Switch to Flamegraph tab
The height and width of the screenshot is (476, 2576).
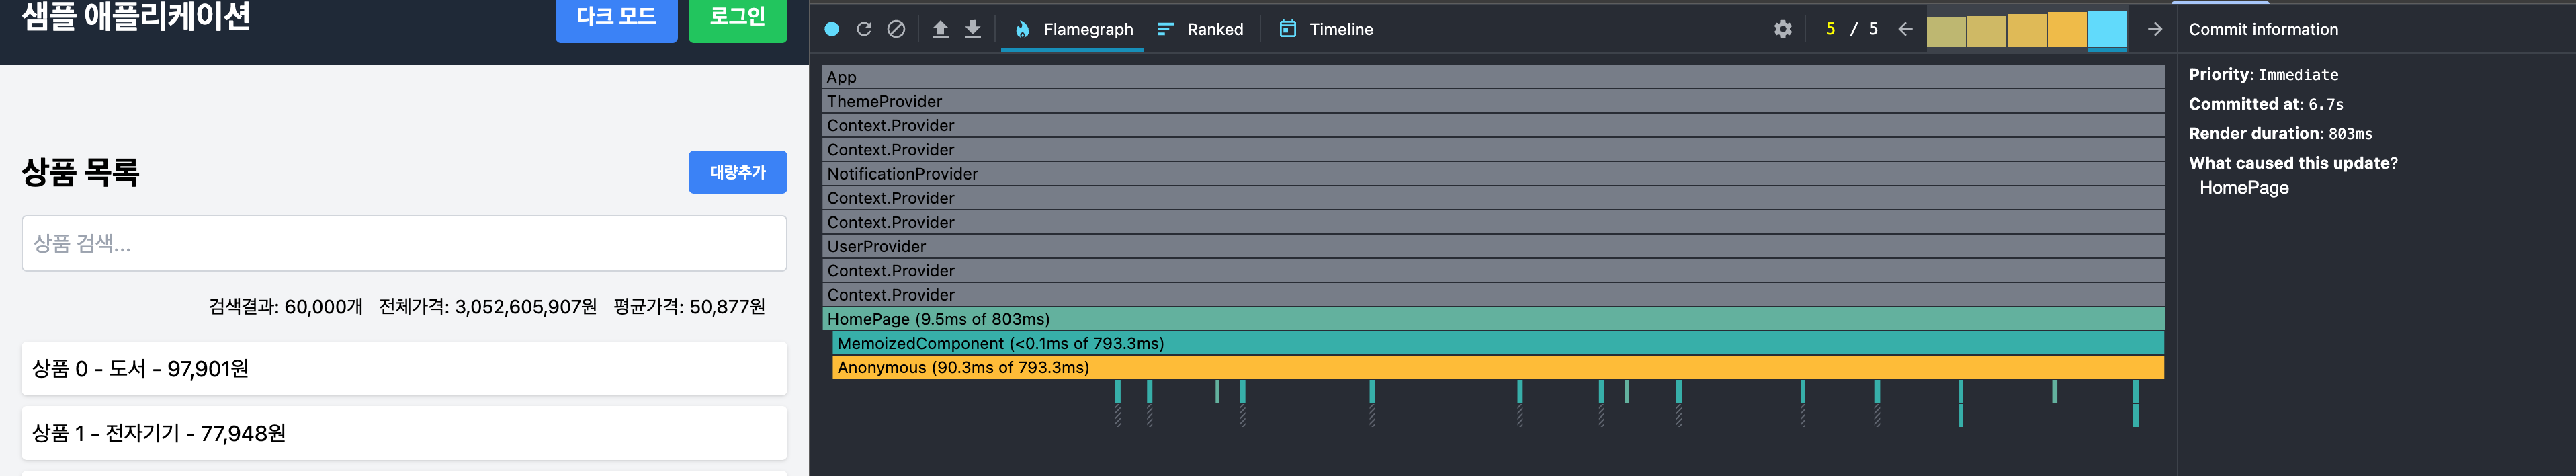1073,29
